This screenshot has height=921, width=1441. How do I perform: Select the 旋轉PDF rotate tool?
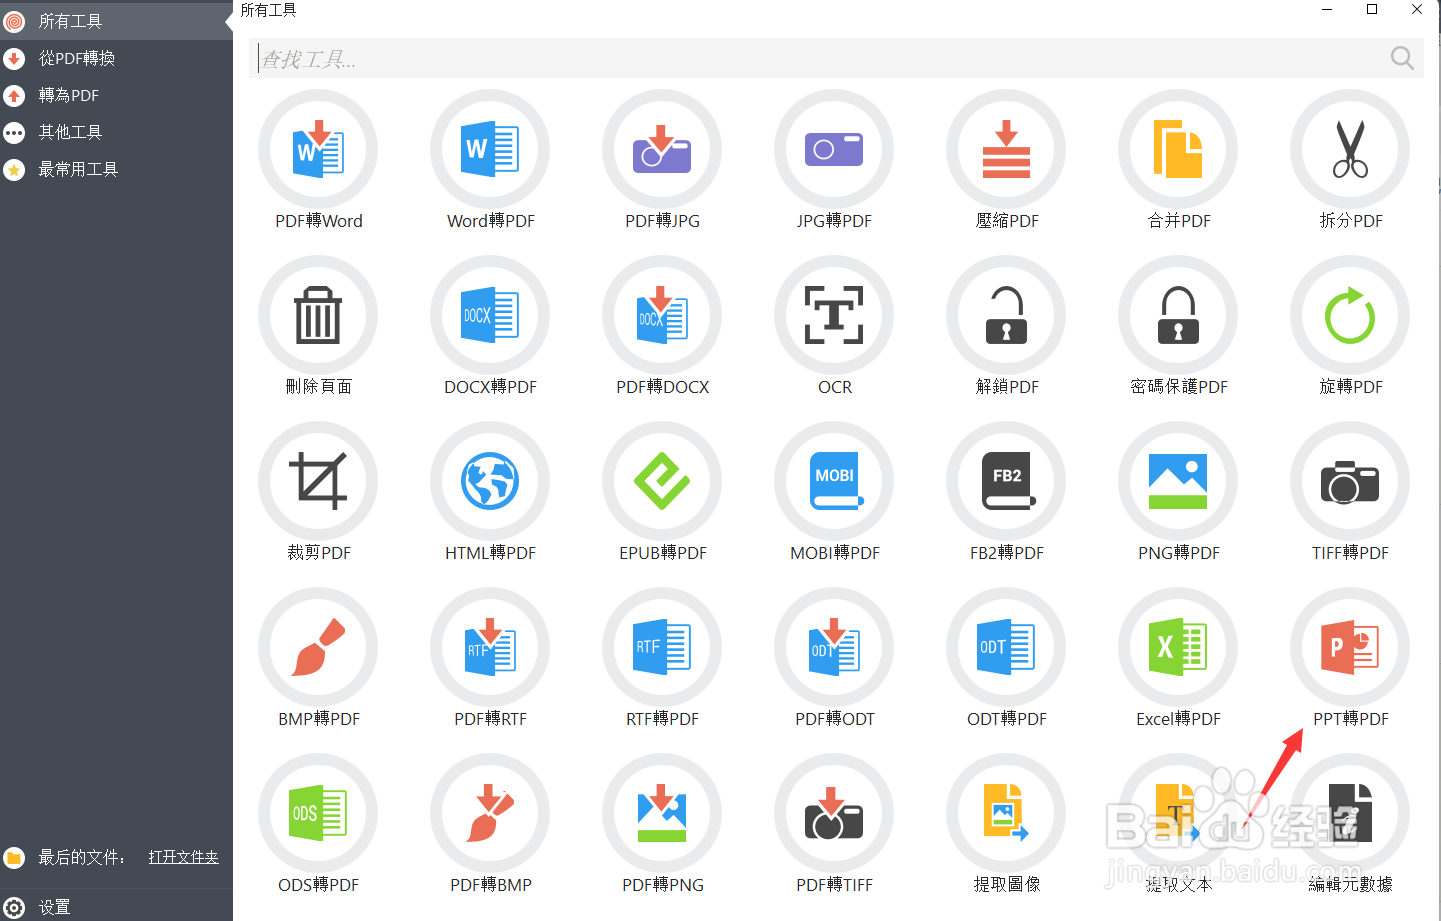tap(1350, 316)
